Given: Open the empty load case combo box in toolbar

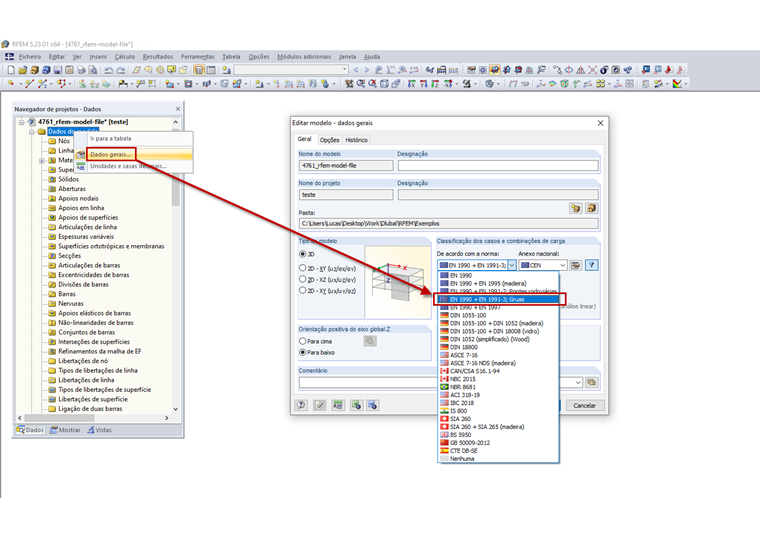Looking at the screenshot, I should (291, 70).
